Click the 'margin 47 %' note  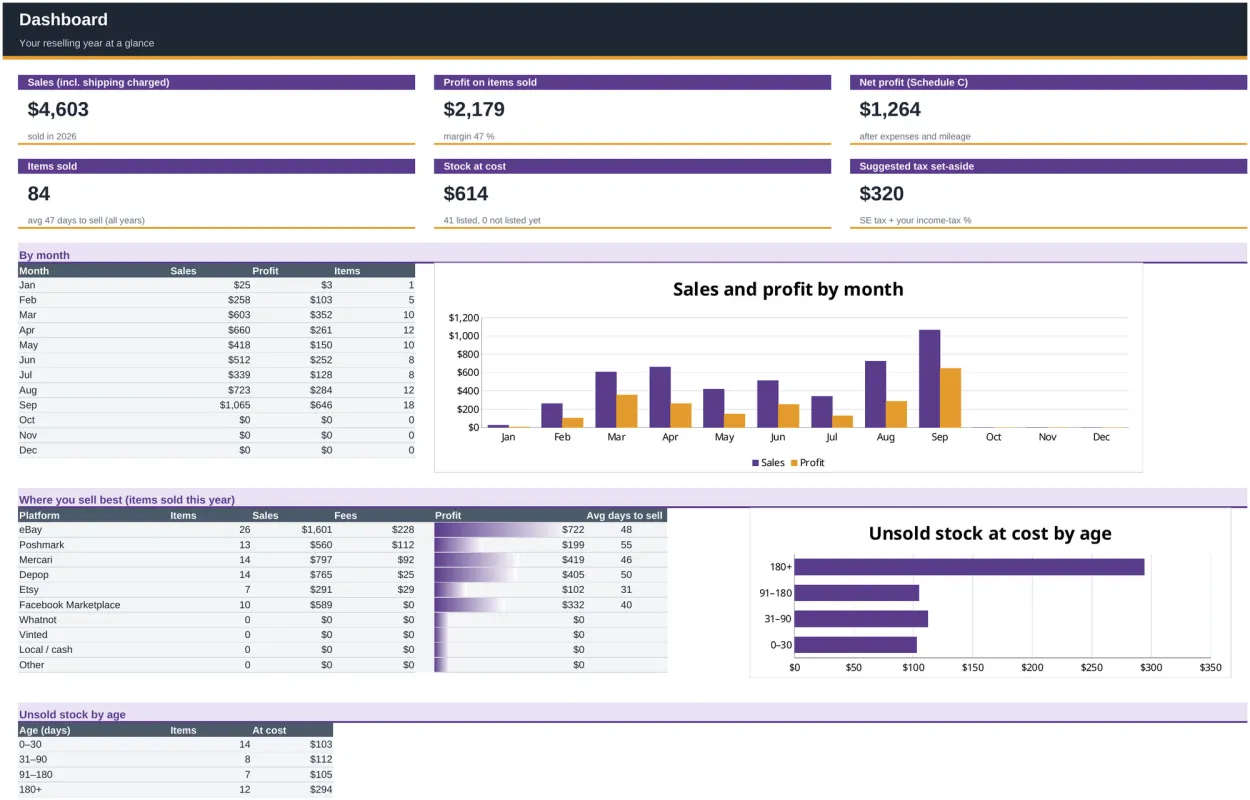point(469,136)
